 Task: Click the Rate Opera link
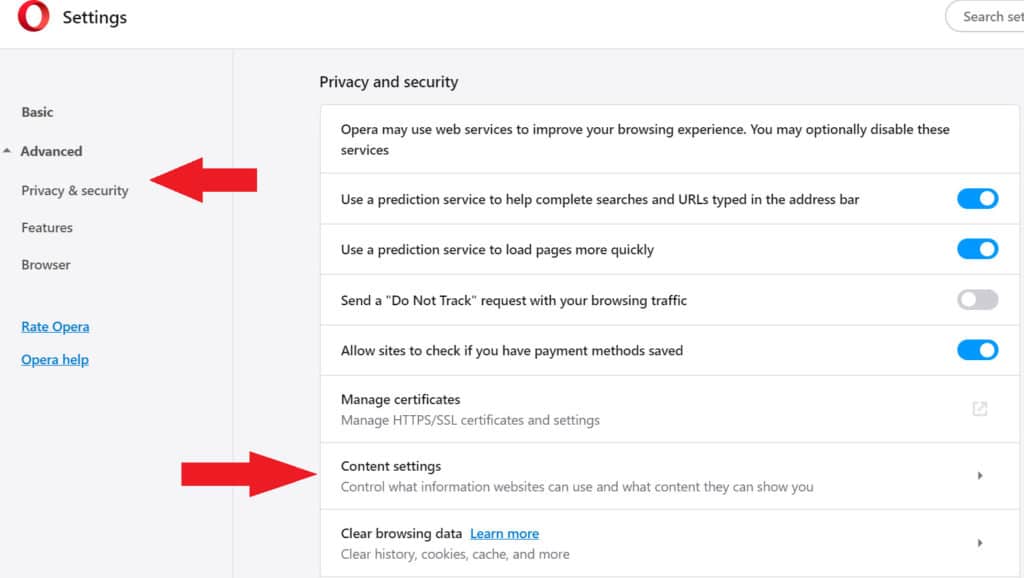[x=55, y=327]
